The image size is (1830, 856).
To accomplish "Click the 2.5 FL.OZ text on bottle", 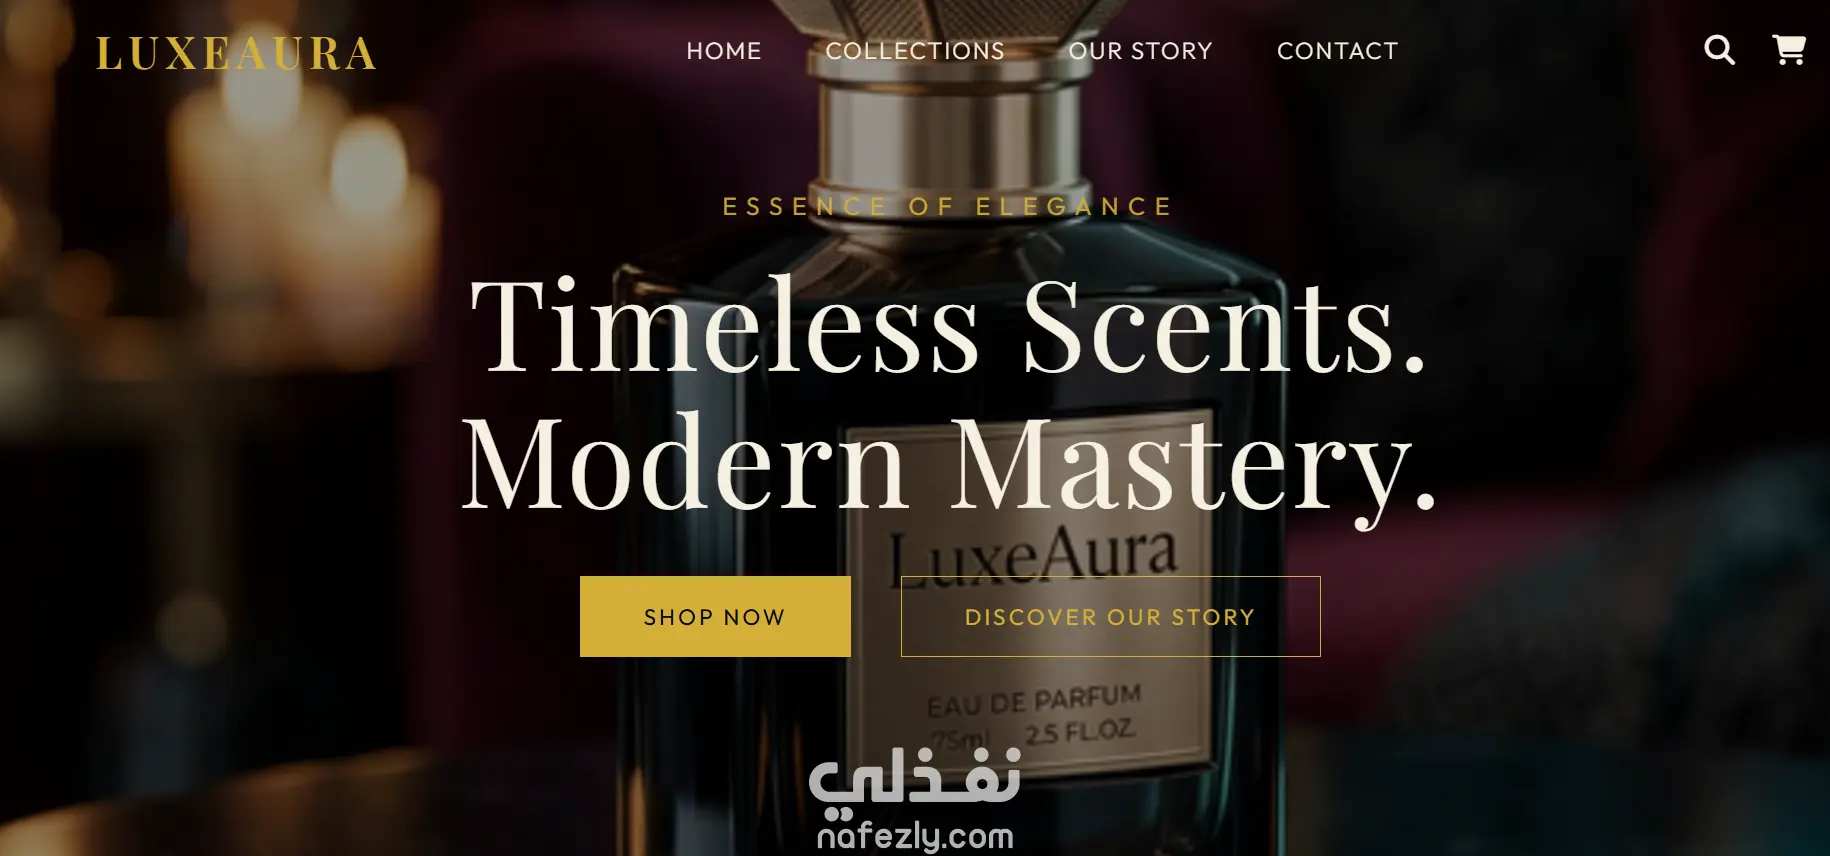I will pyautogui.click(x=1080, y=733).
